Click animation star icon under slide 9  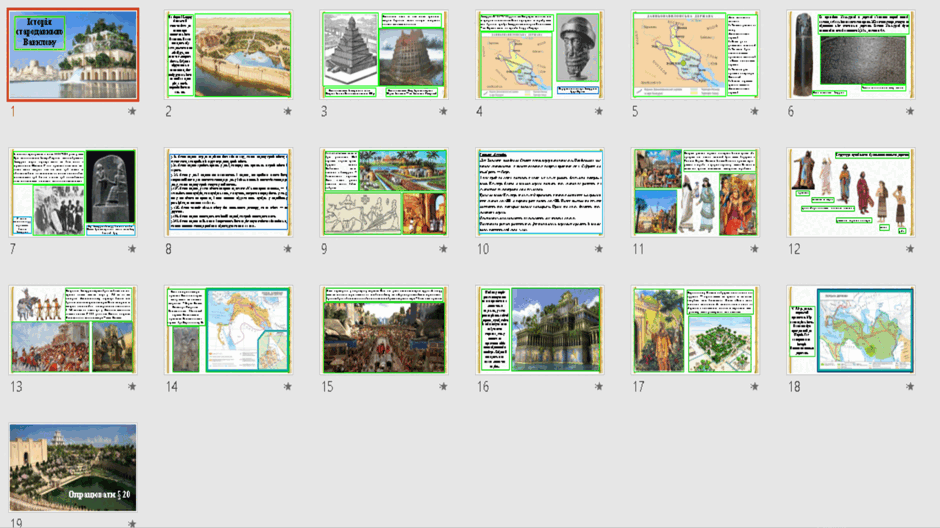[x=443, y=249]
